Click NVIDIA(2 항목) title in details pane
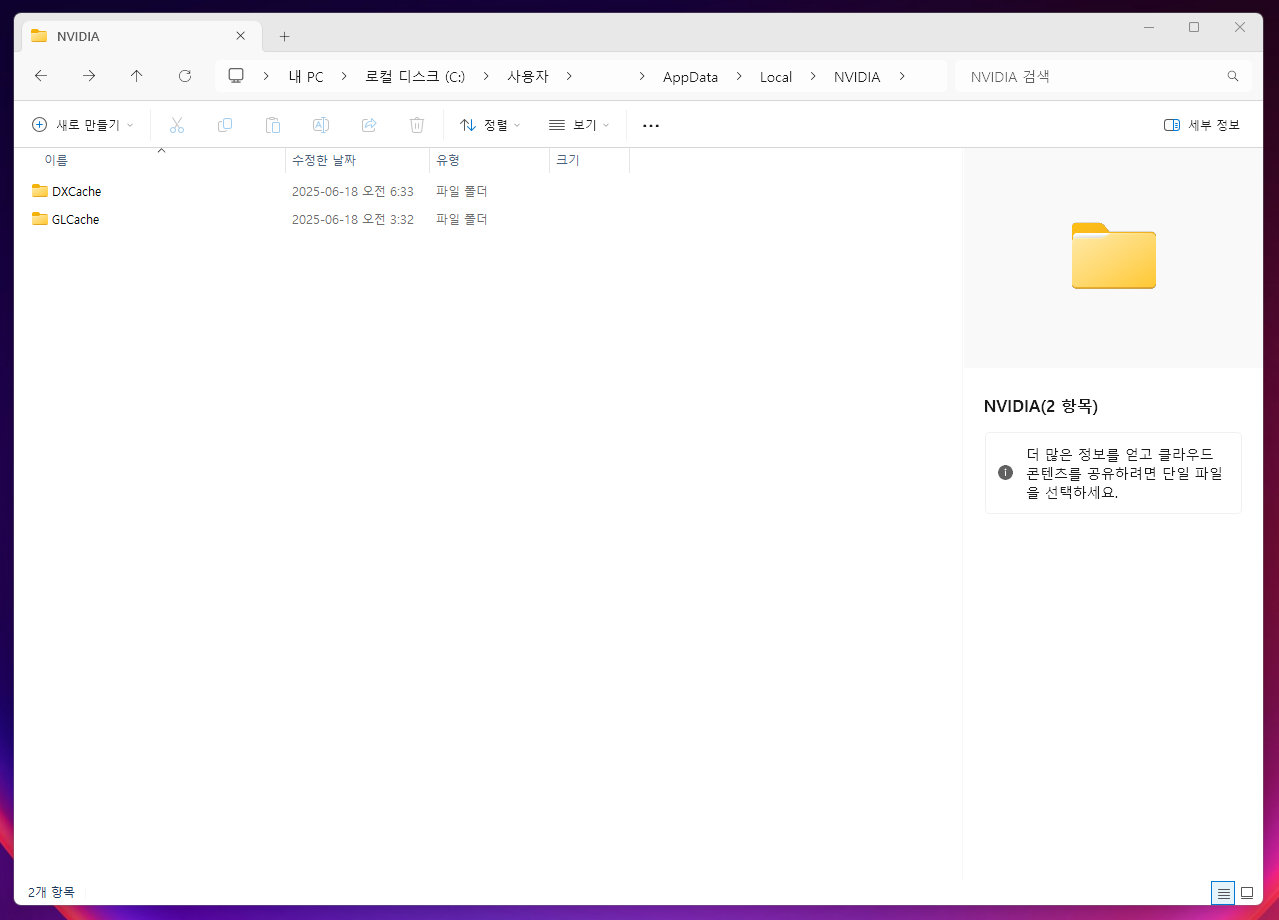This screenshot has width=1279, height=920. pyautogui.click(x=1041, y=406)
